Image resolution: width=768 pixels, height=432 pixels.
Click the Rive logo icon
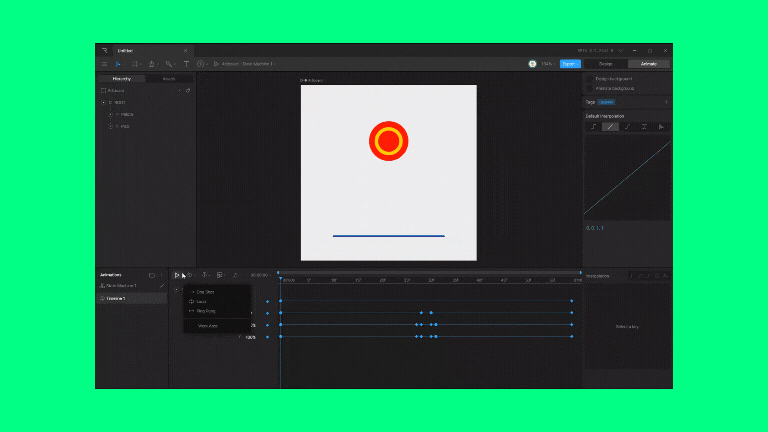(103, 50)
